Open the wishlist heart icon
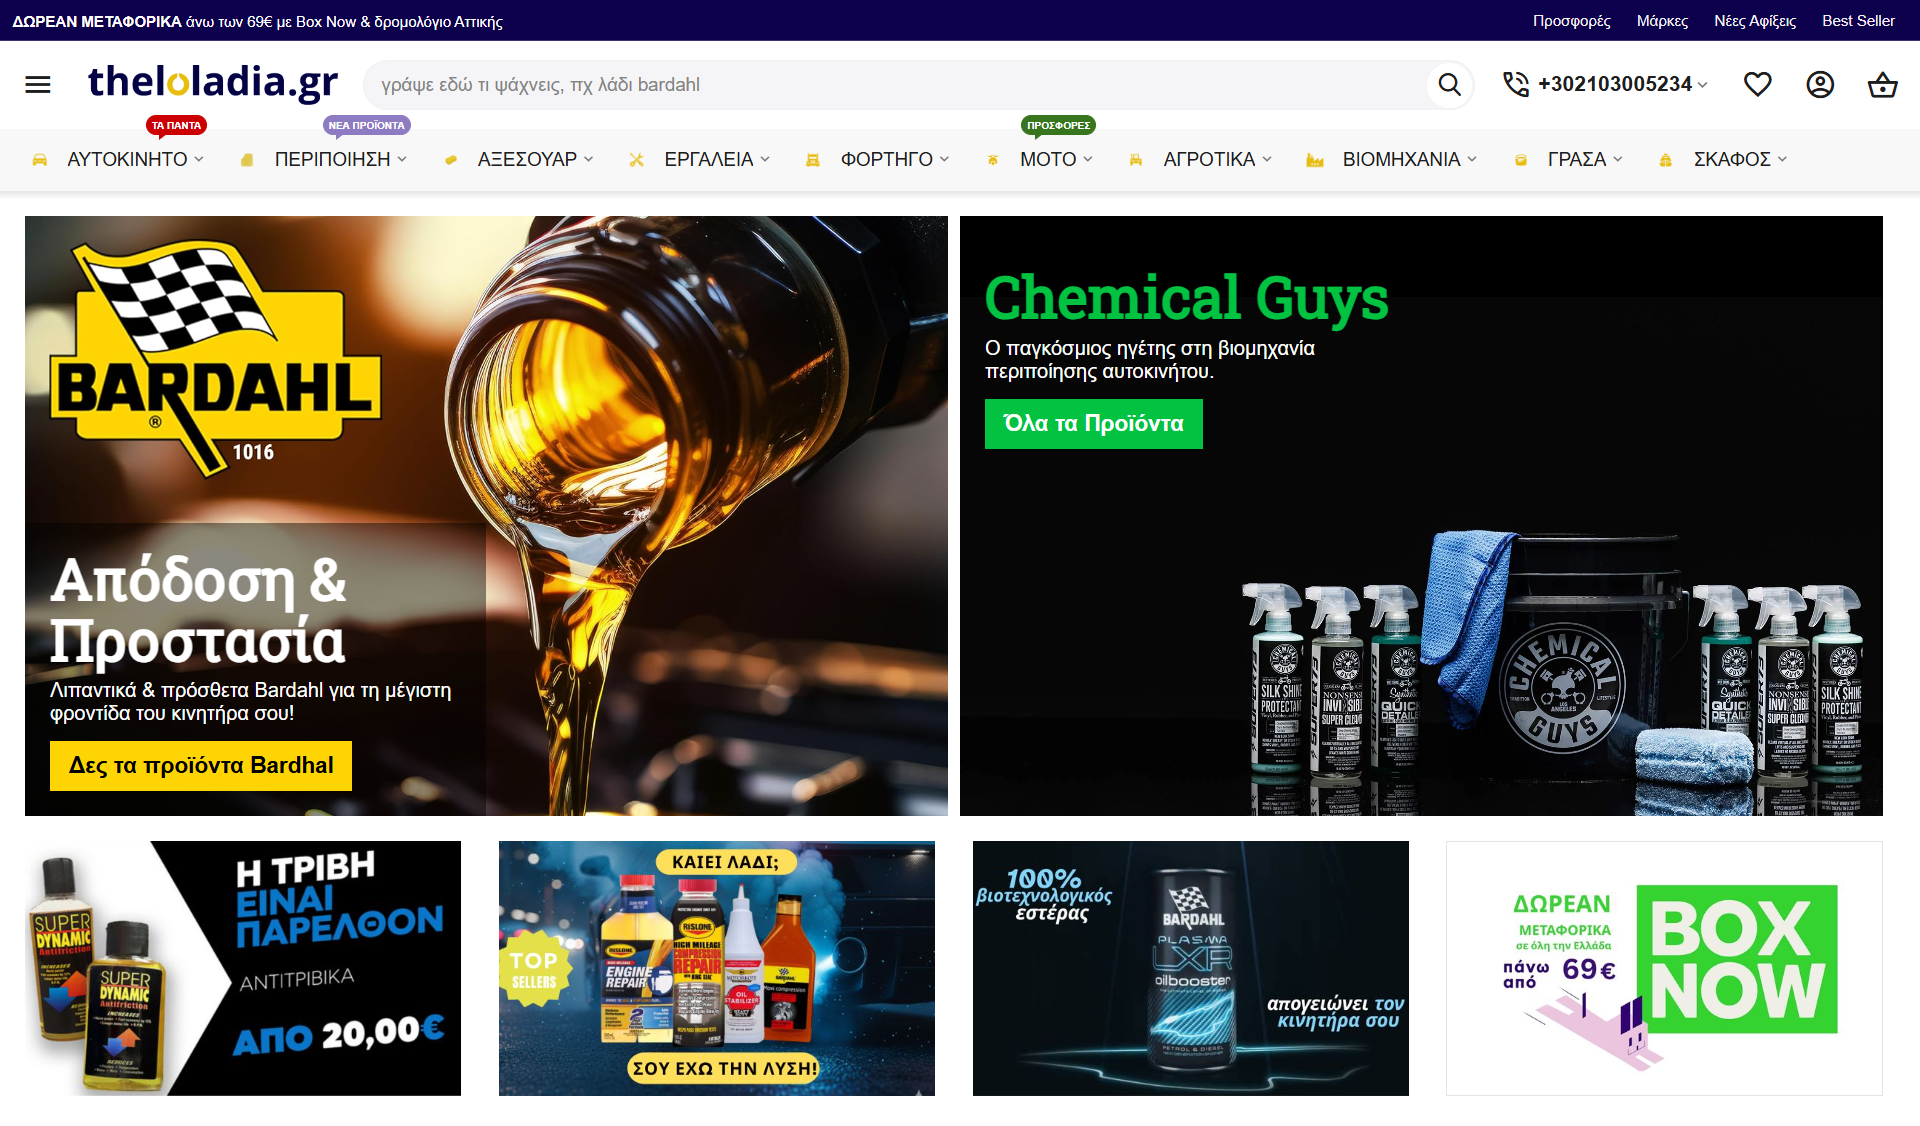The image size is (1920, 1126). pos(1757,85)
